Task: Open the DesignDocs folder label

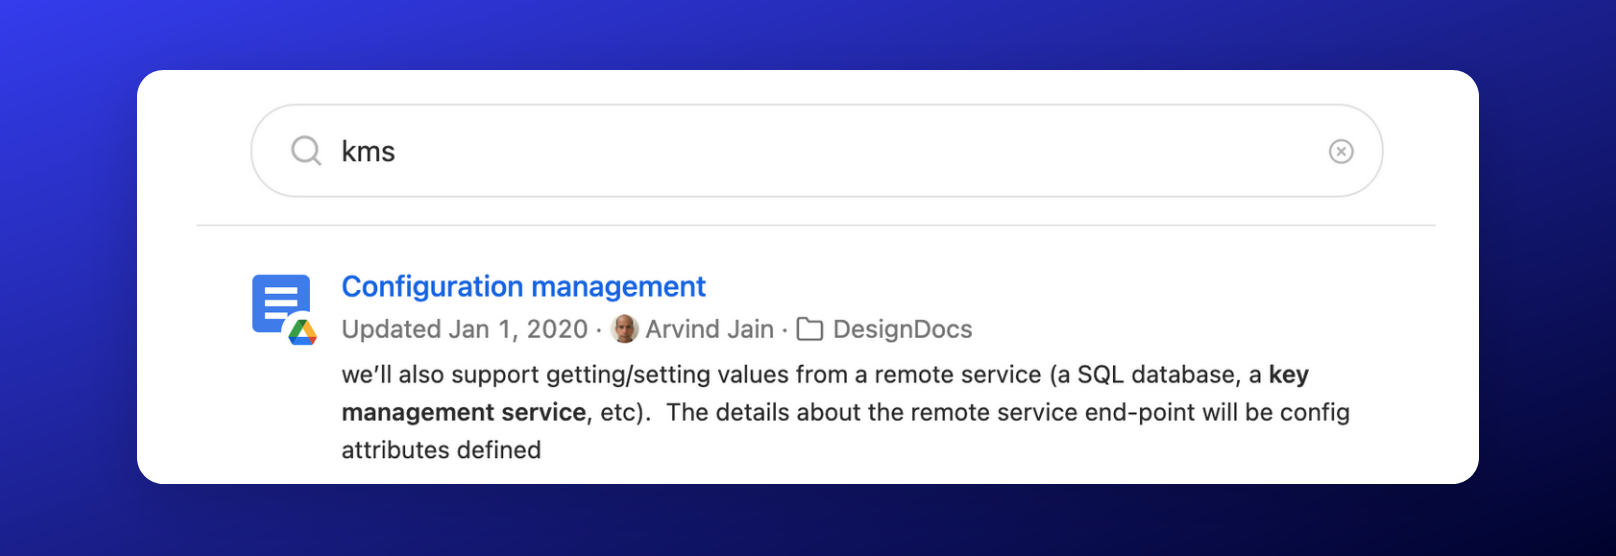Action: 902,329
